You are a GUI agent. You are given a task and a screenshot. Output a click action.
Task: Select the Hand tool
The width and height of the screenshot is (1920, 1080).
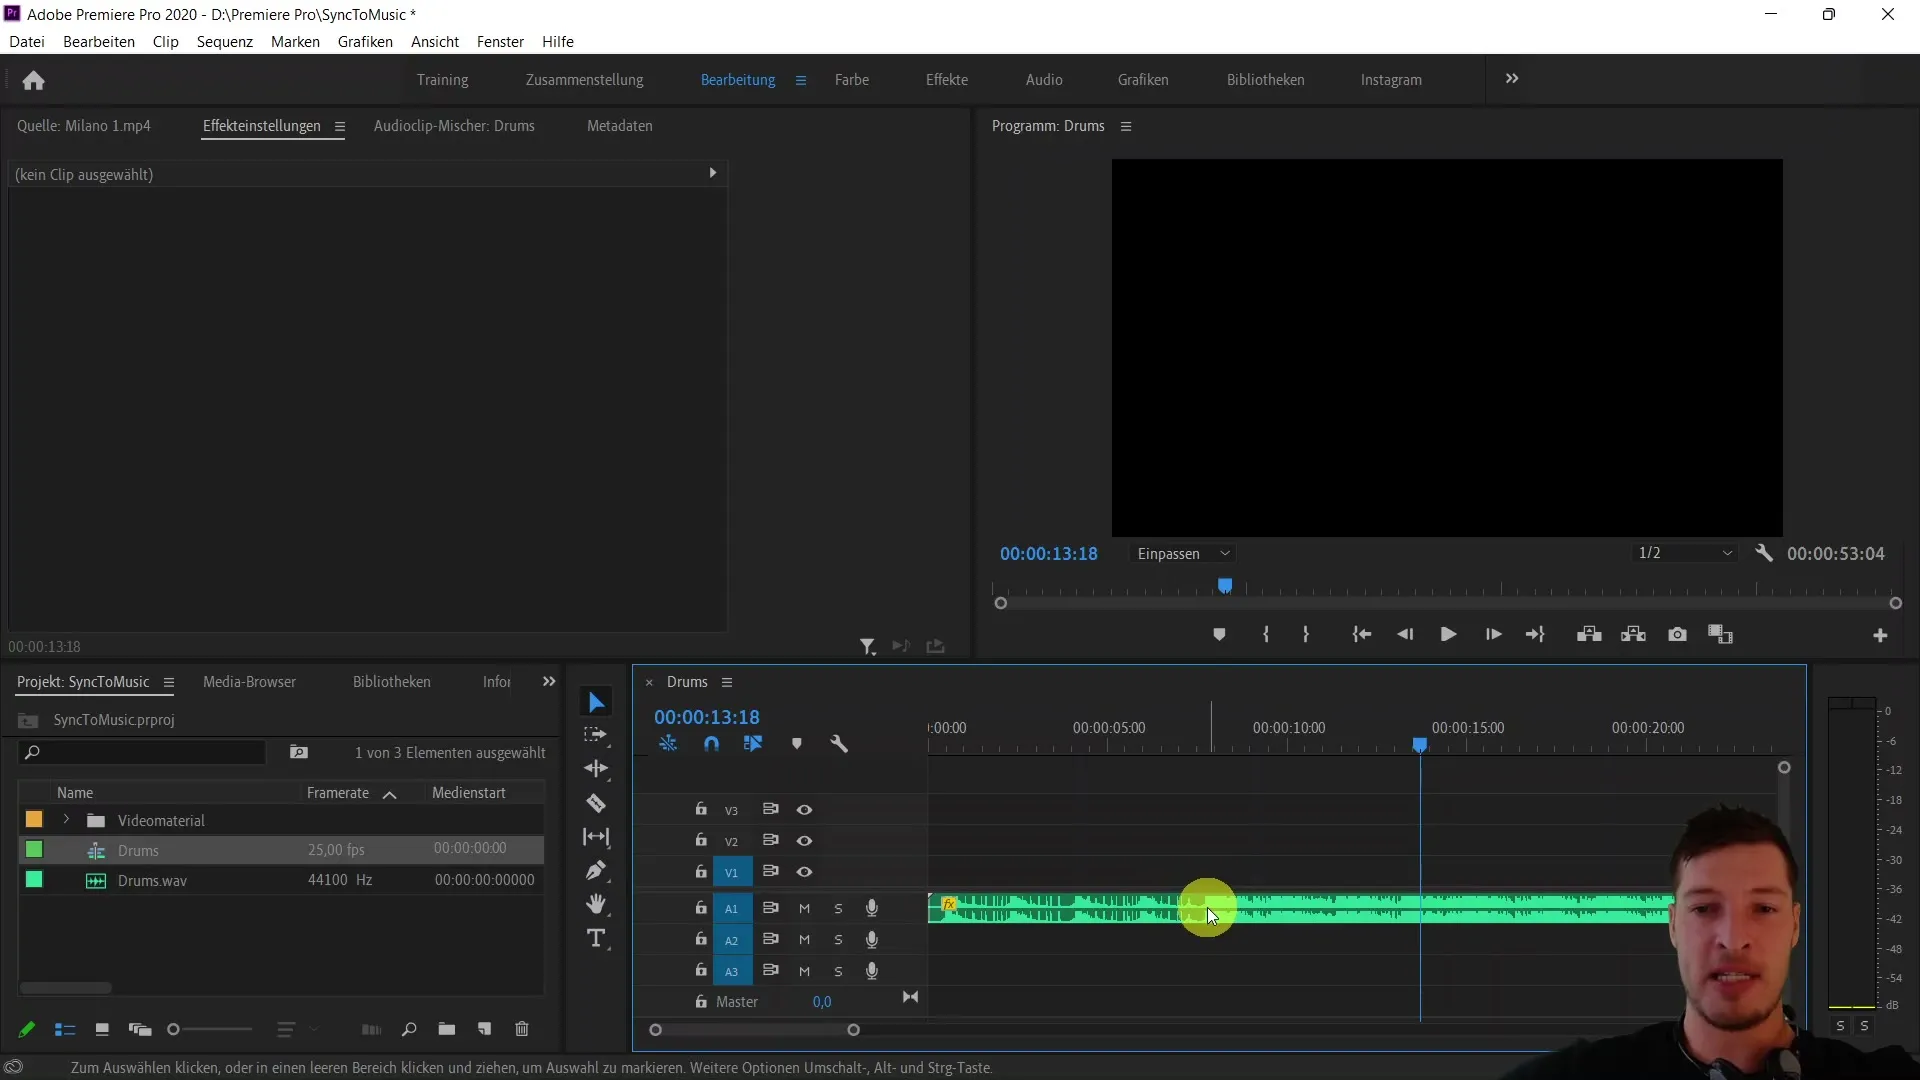(x=596, y=905)
